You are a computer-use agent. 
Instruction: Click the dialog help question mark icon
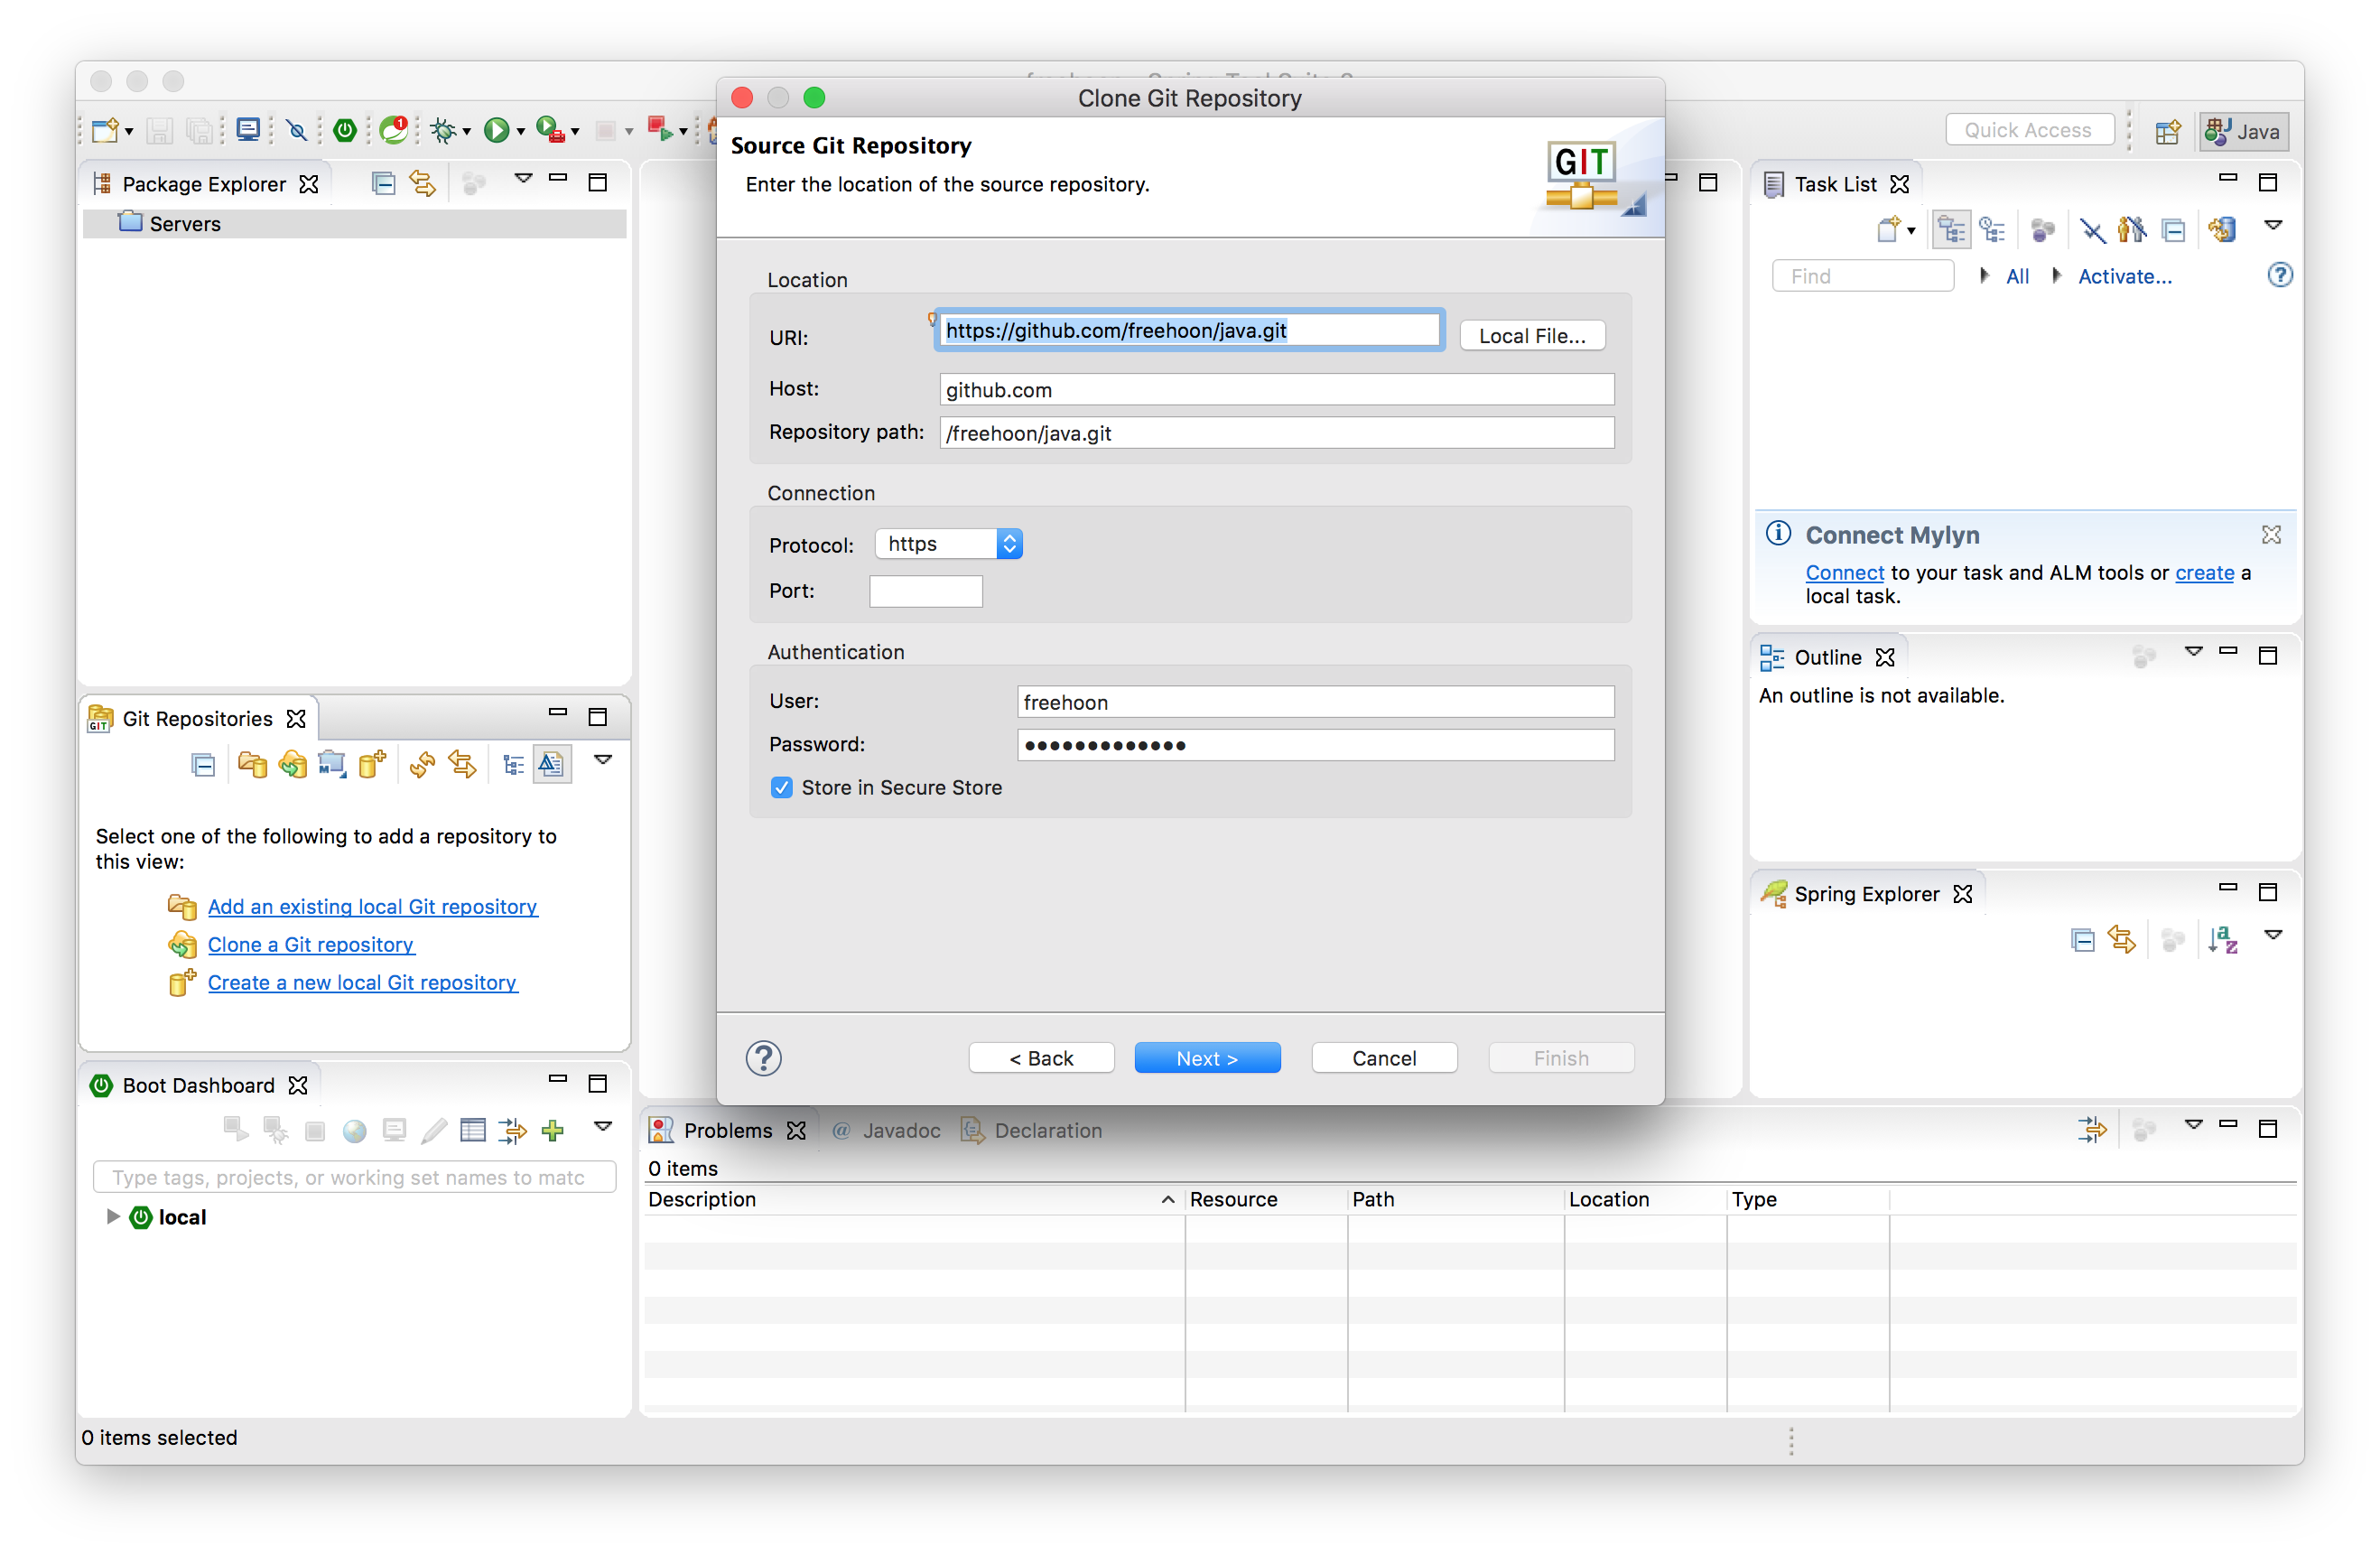click(x=763, y=1057)
